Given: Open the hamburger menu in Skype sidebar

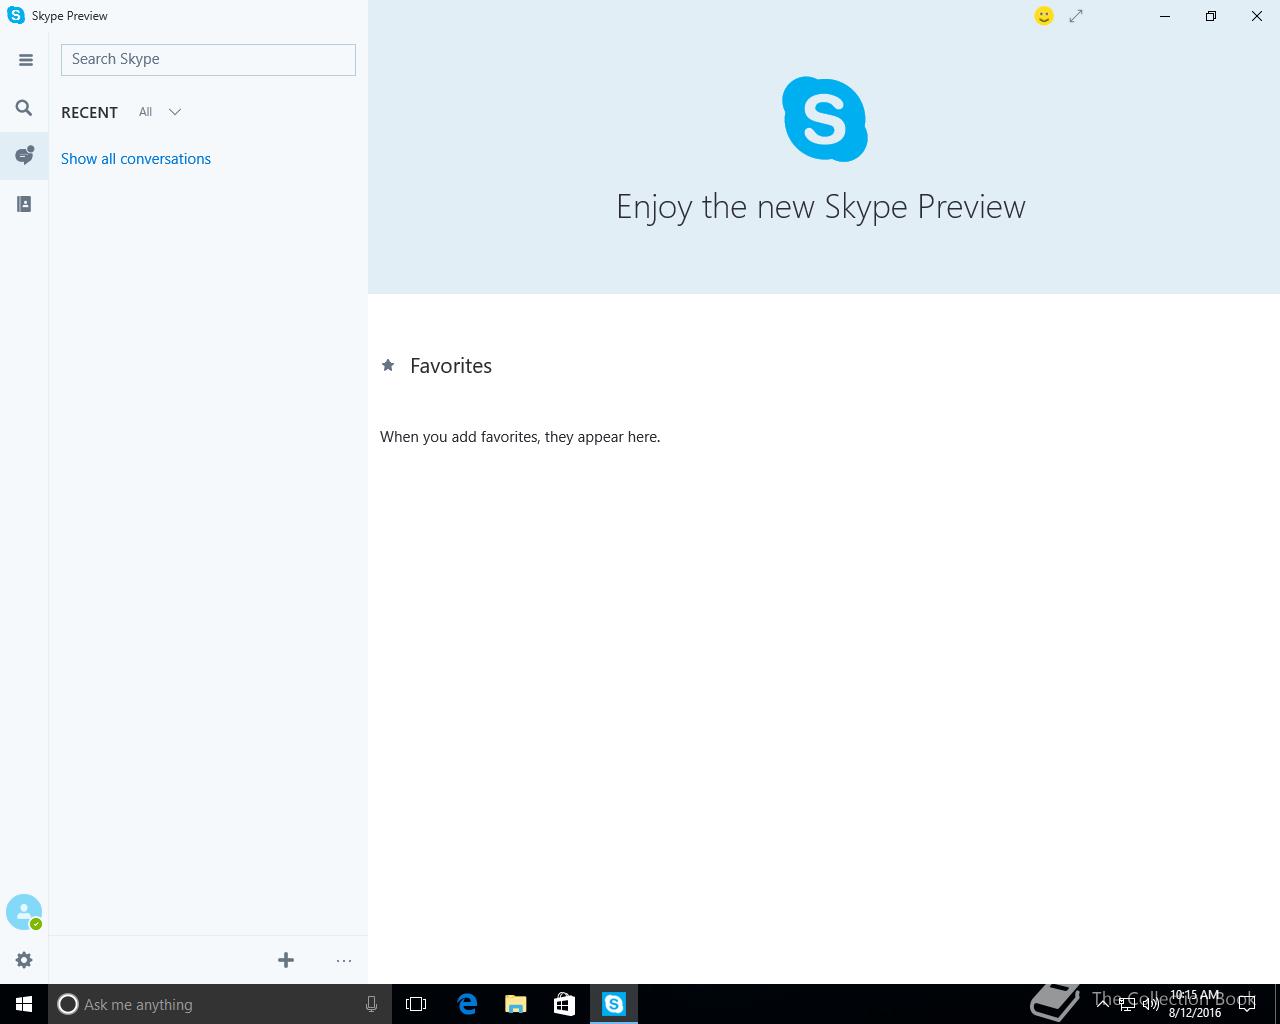Looking at the screenshot, I should tap(25, 60).
